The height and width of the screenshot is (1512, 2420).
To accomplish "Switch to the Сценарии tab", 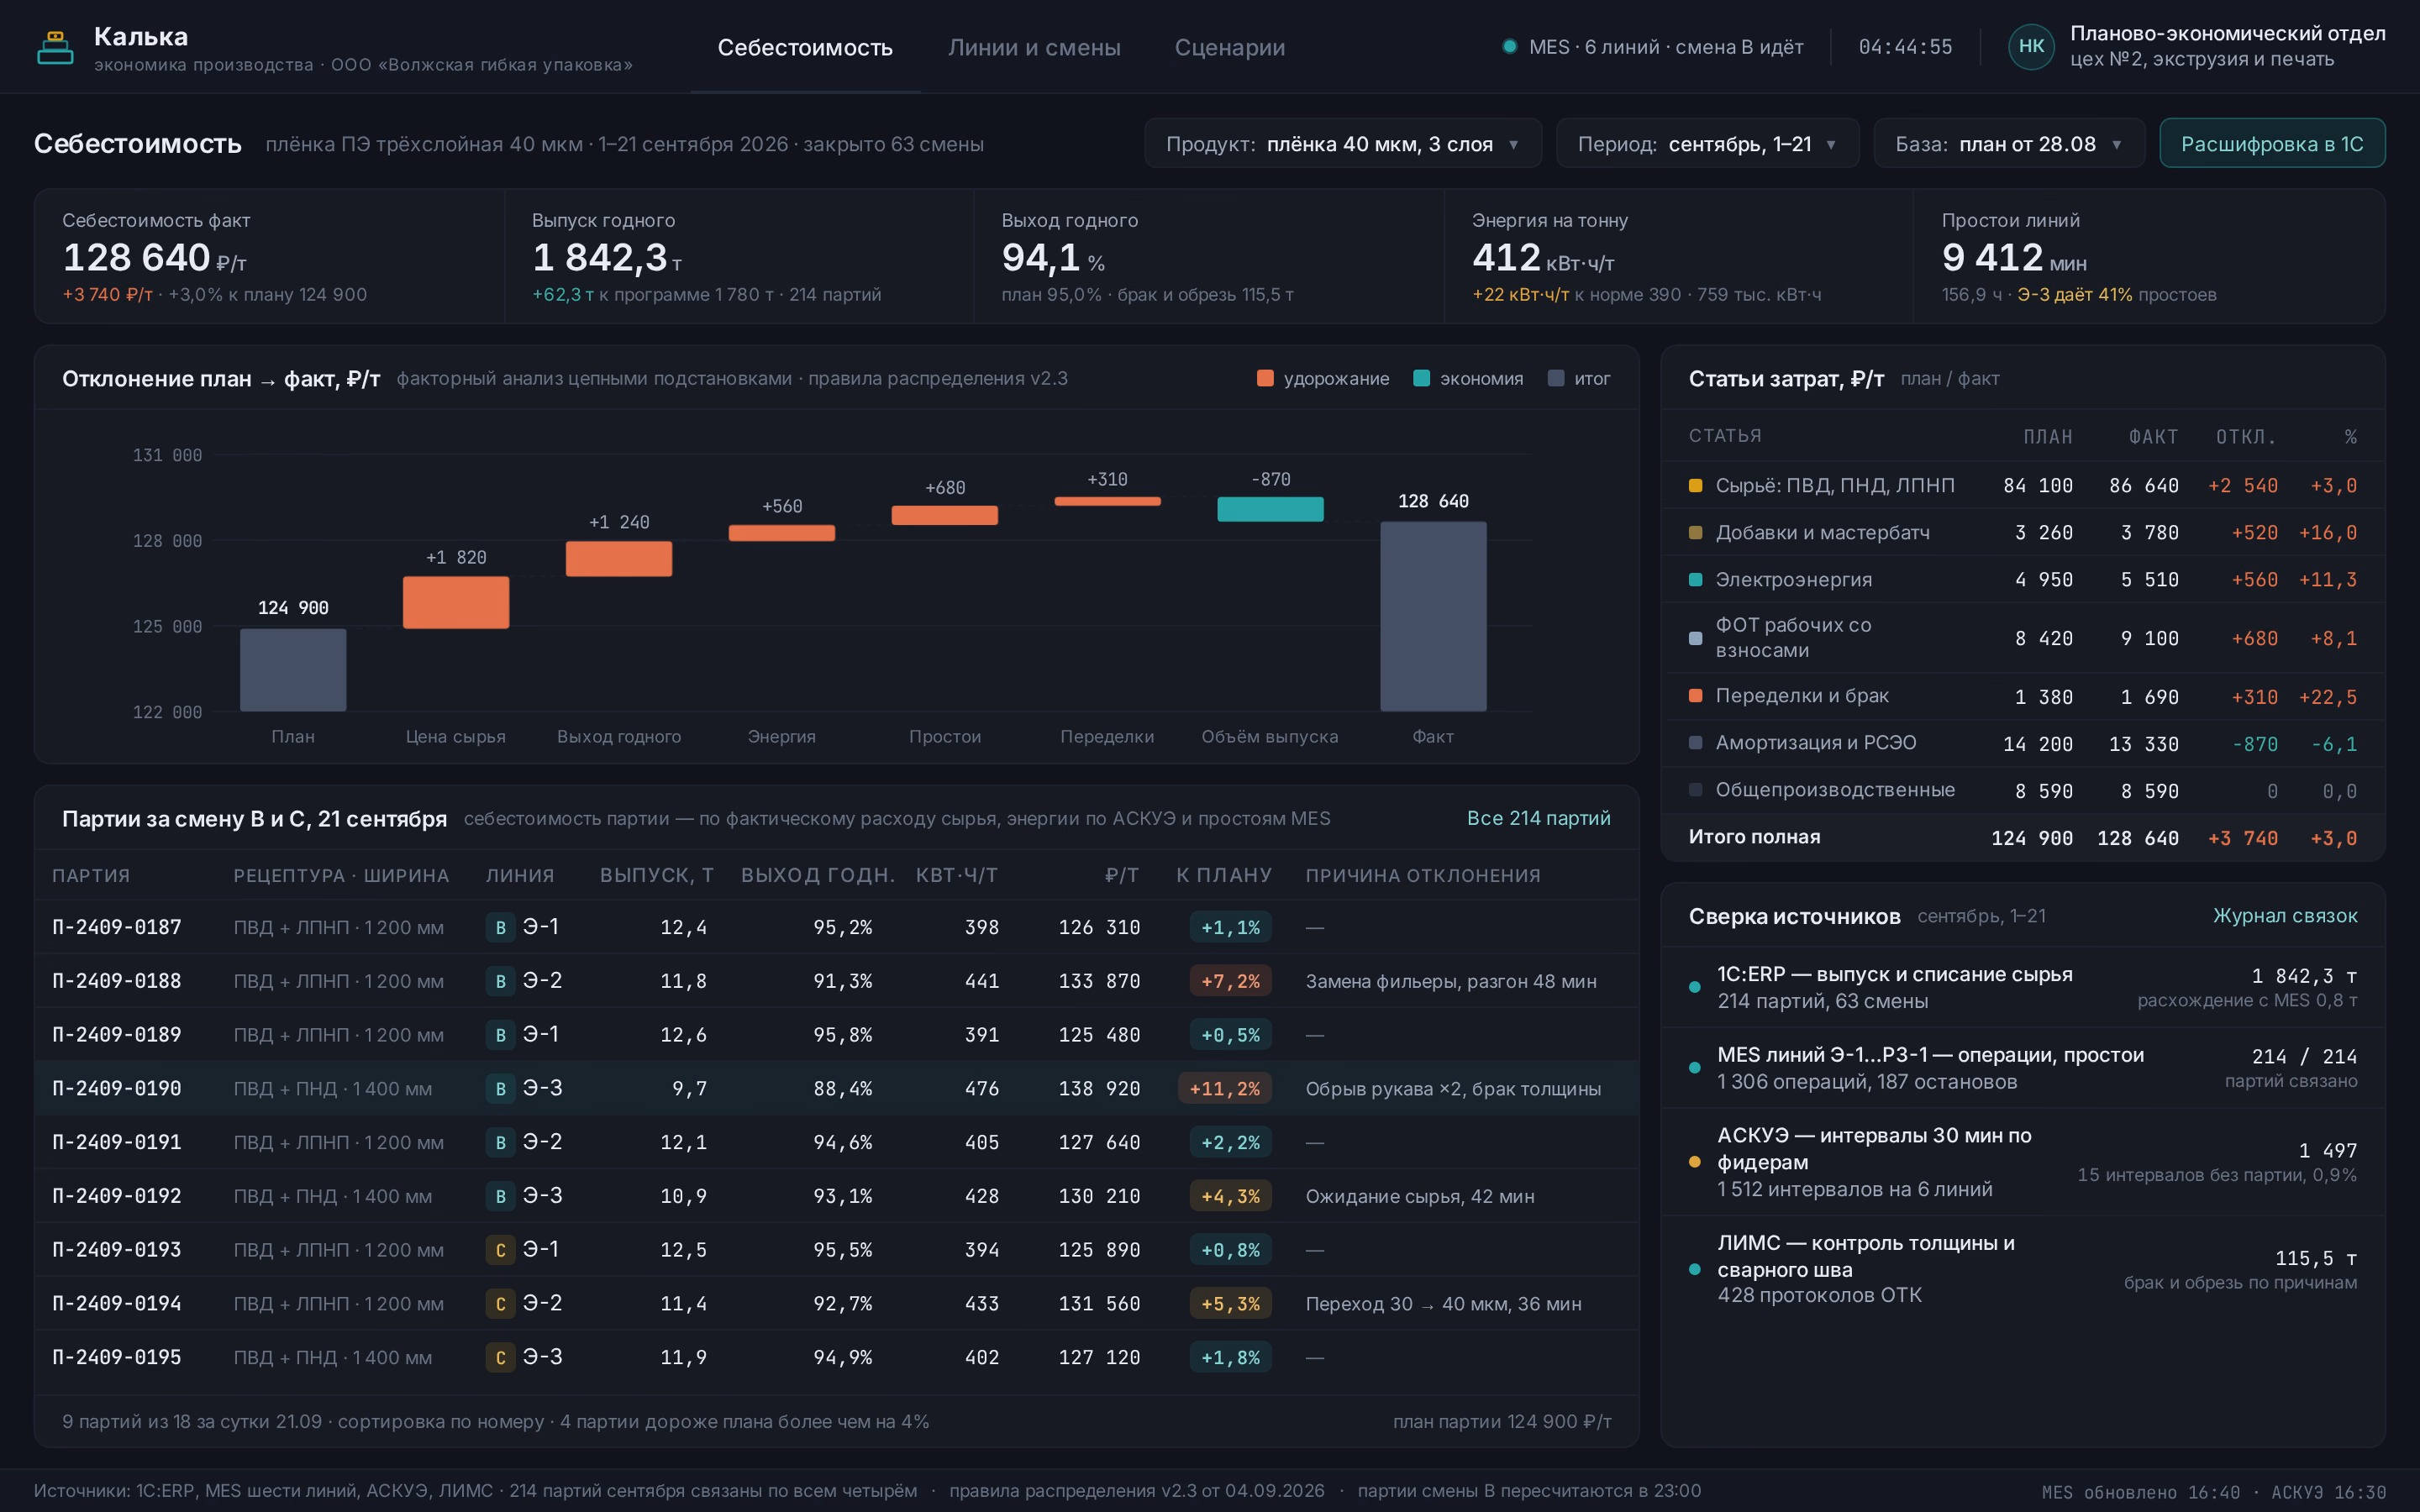I will coord(1230,47).
